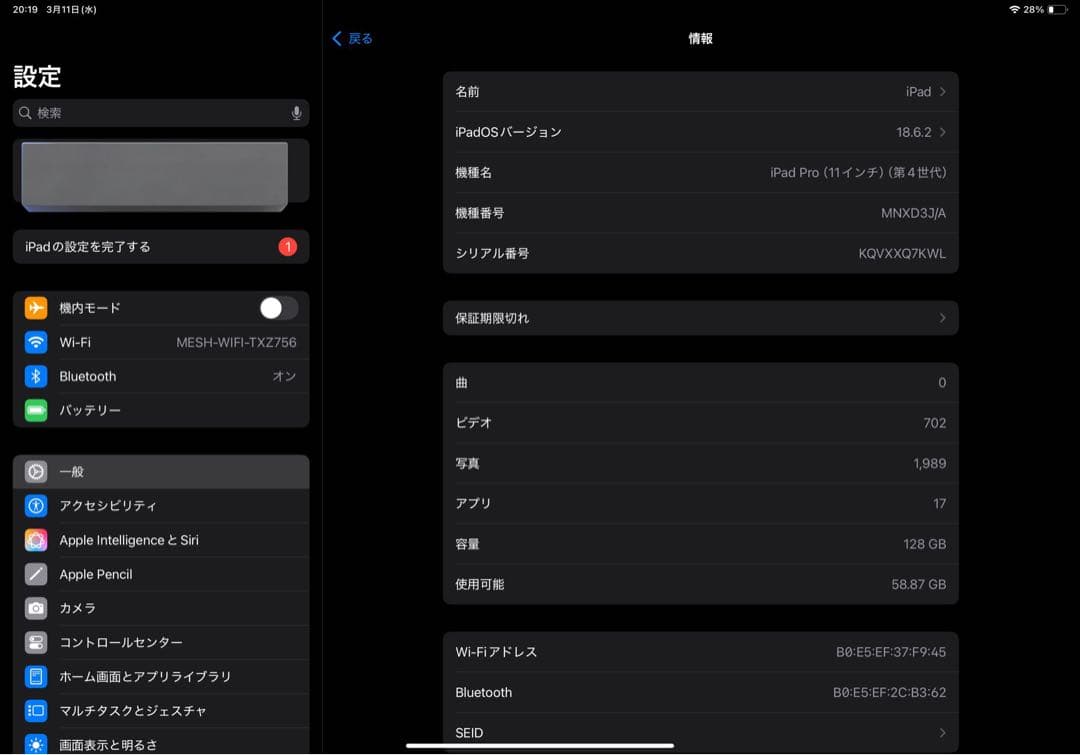The height and width of the screenshot is (755, 1080).
Task: Tap the ビデオ count 702
Action: point(934,423)
